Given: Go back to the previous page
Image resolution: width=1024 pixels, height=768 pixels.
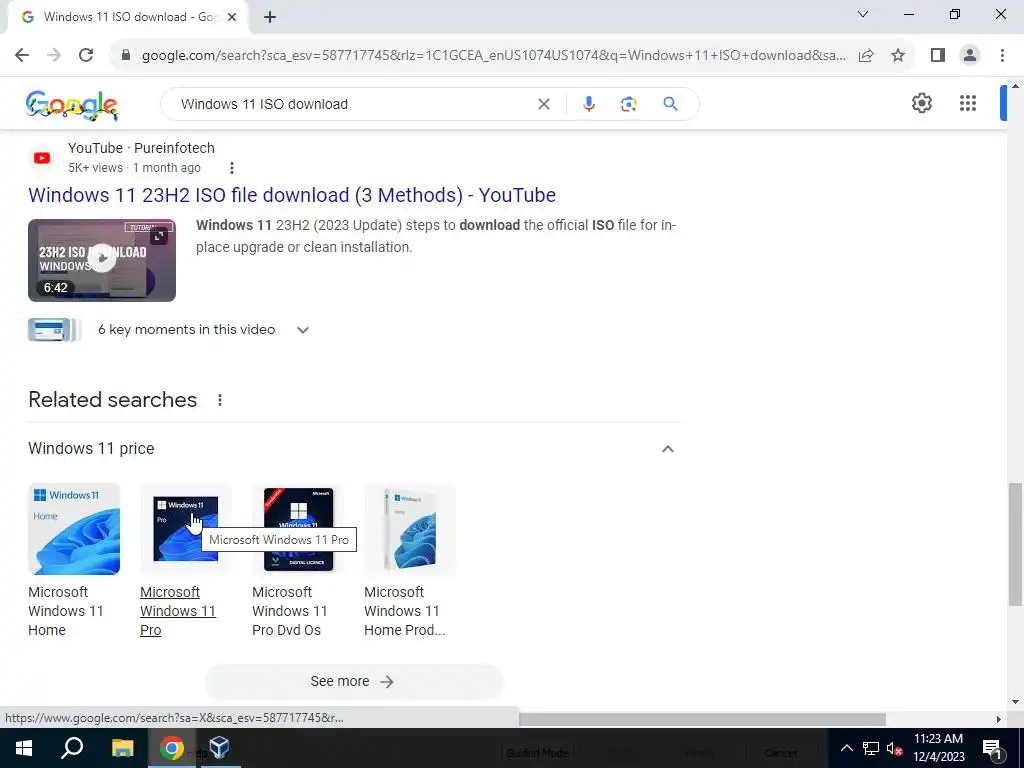Looking at the screenshot, I should pyautogui.click(x=22, y=56).
